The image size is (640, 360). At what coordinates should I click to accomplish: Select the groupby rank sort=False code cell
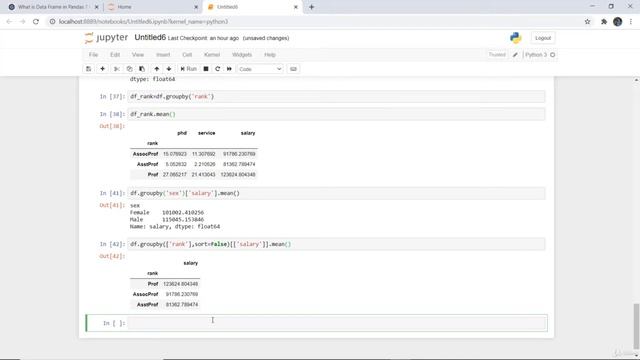click(x=337, y=244)
